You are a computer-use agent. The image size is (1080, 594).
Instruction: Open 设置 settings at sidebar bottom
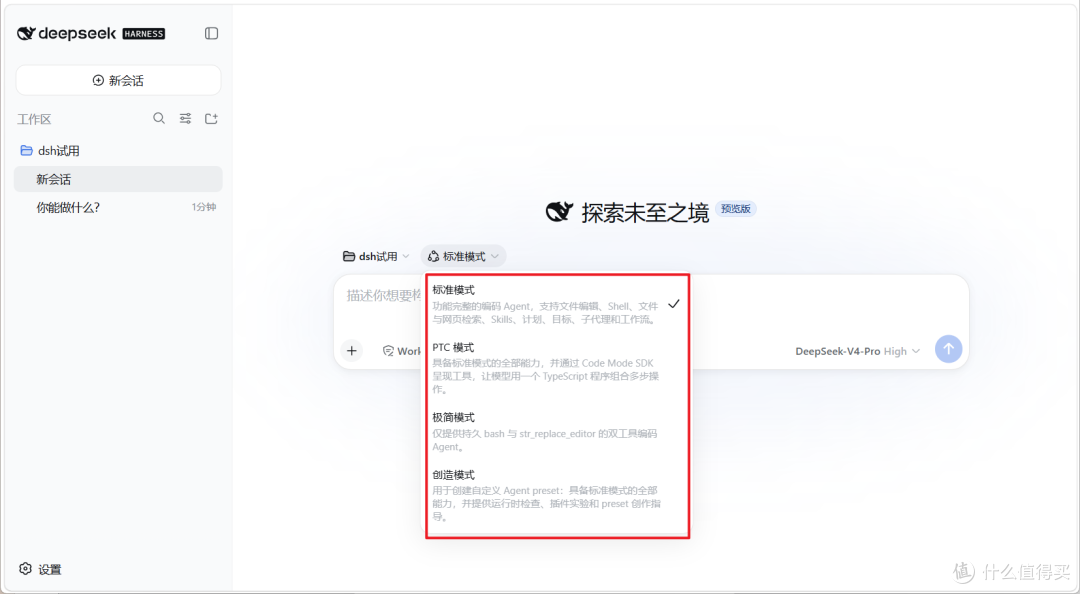click(x=41, y=569)
